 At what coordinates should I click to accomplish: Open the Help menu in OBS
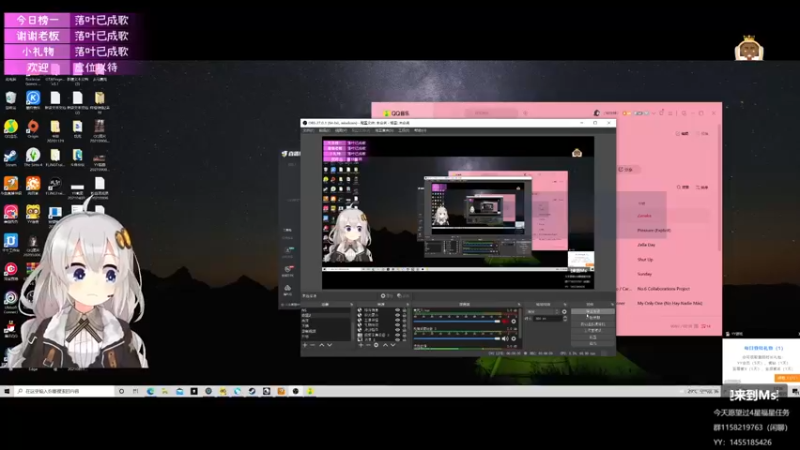coord(420,131)
